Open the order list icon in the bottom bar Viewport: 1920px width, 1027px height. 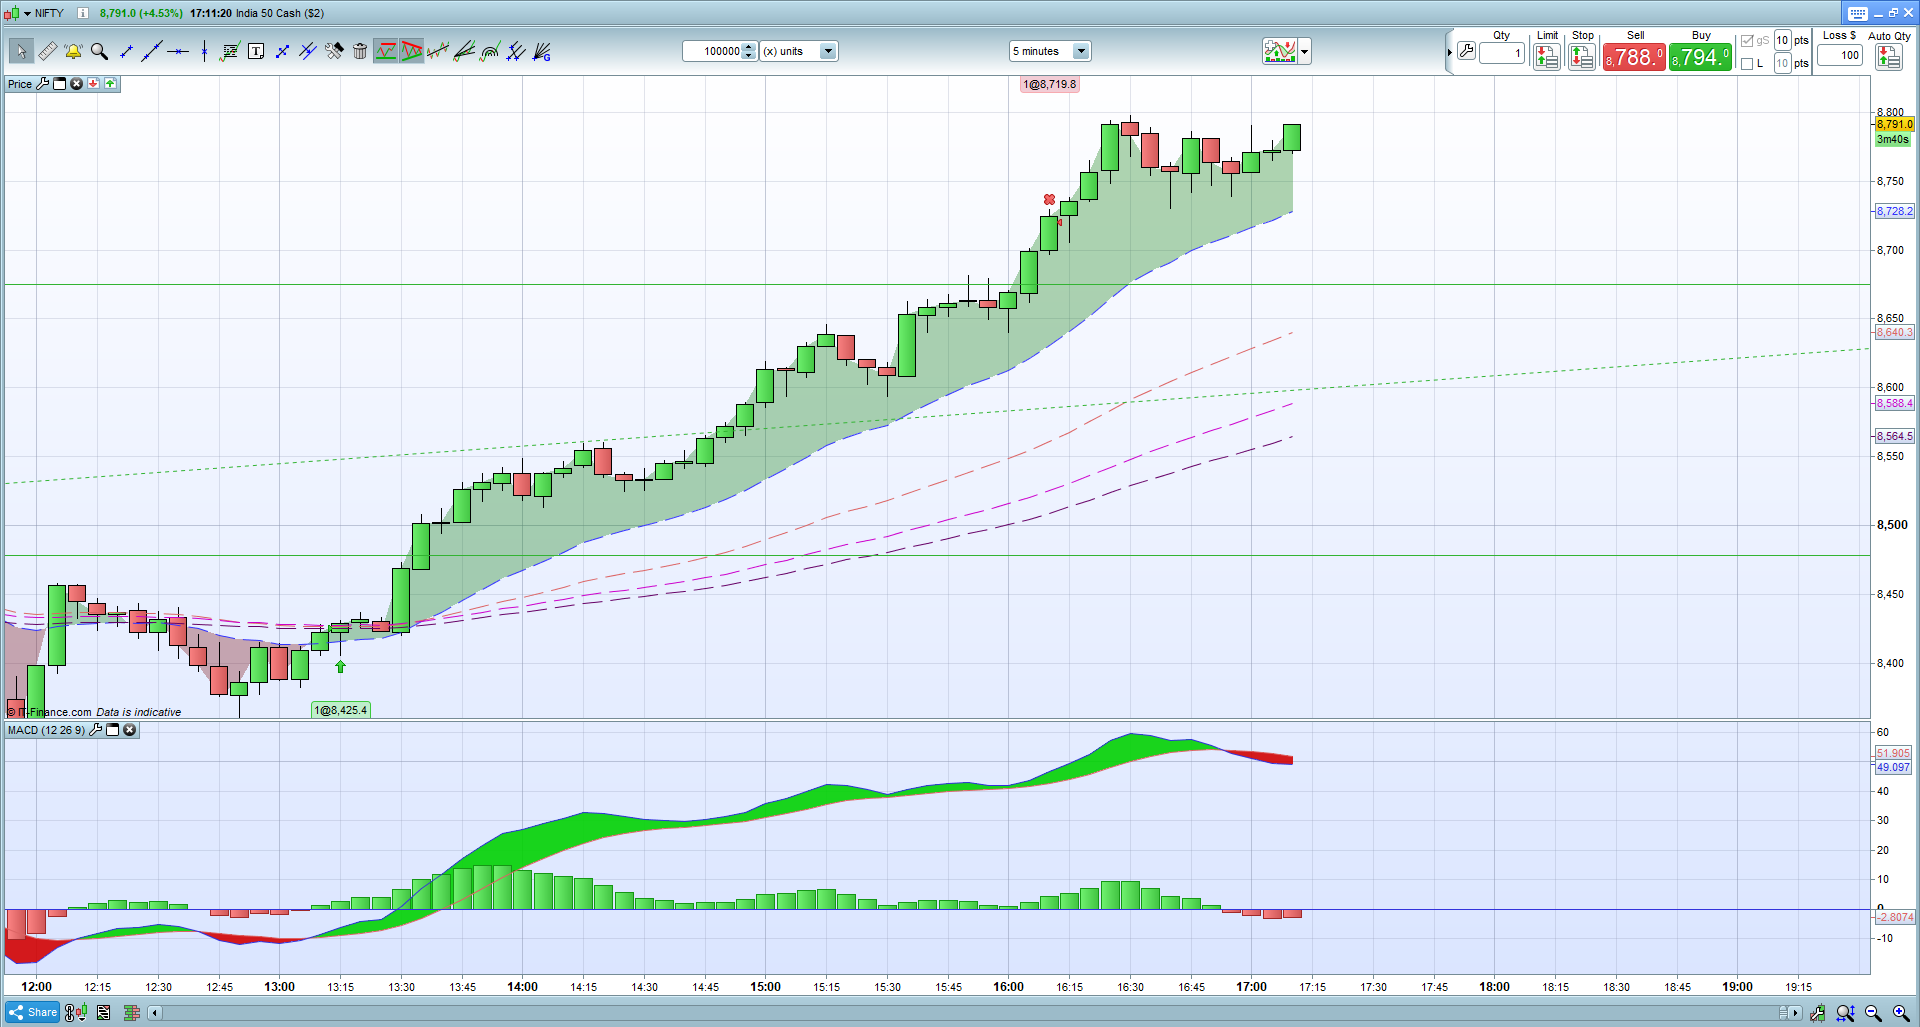[103, 1013]
